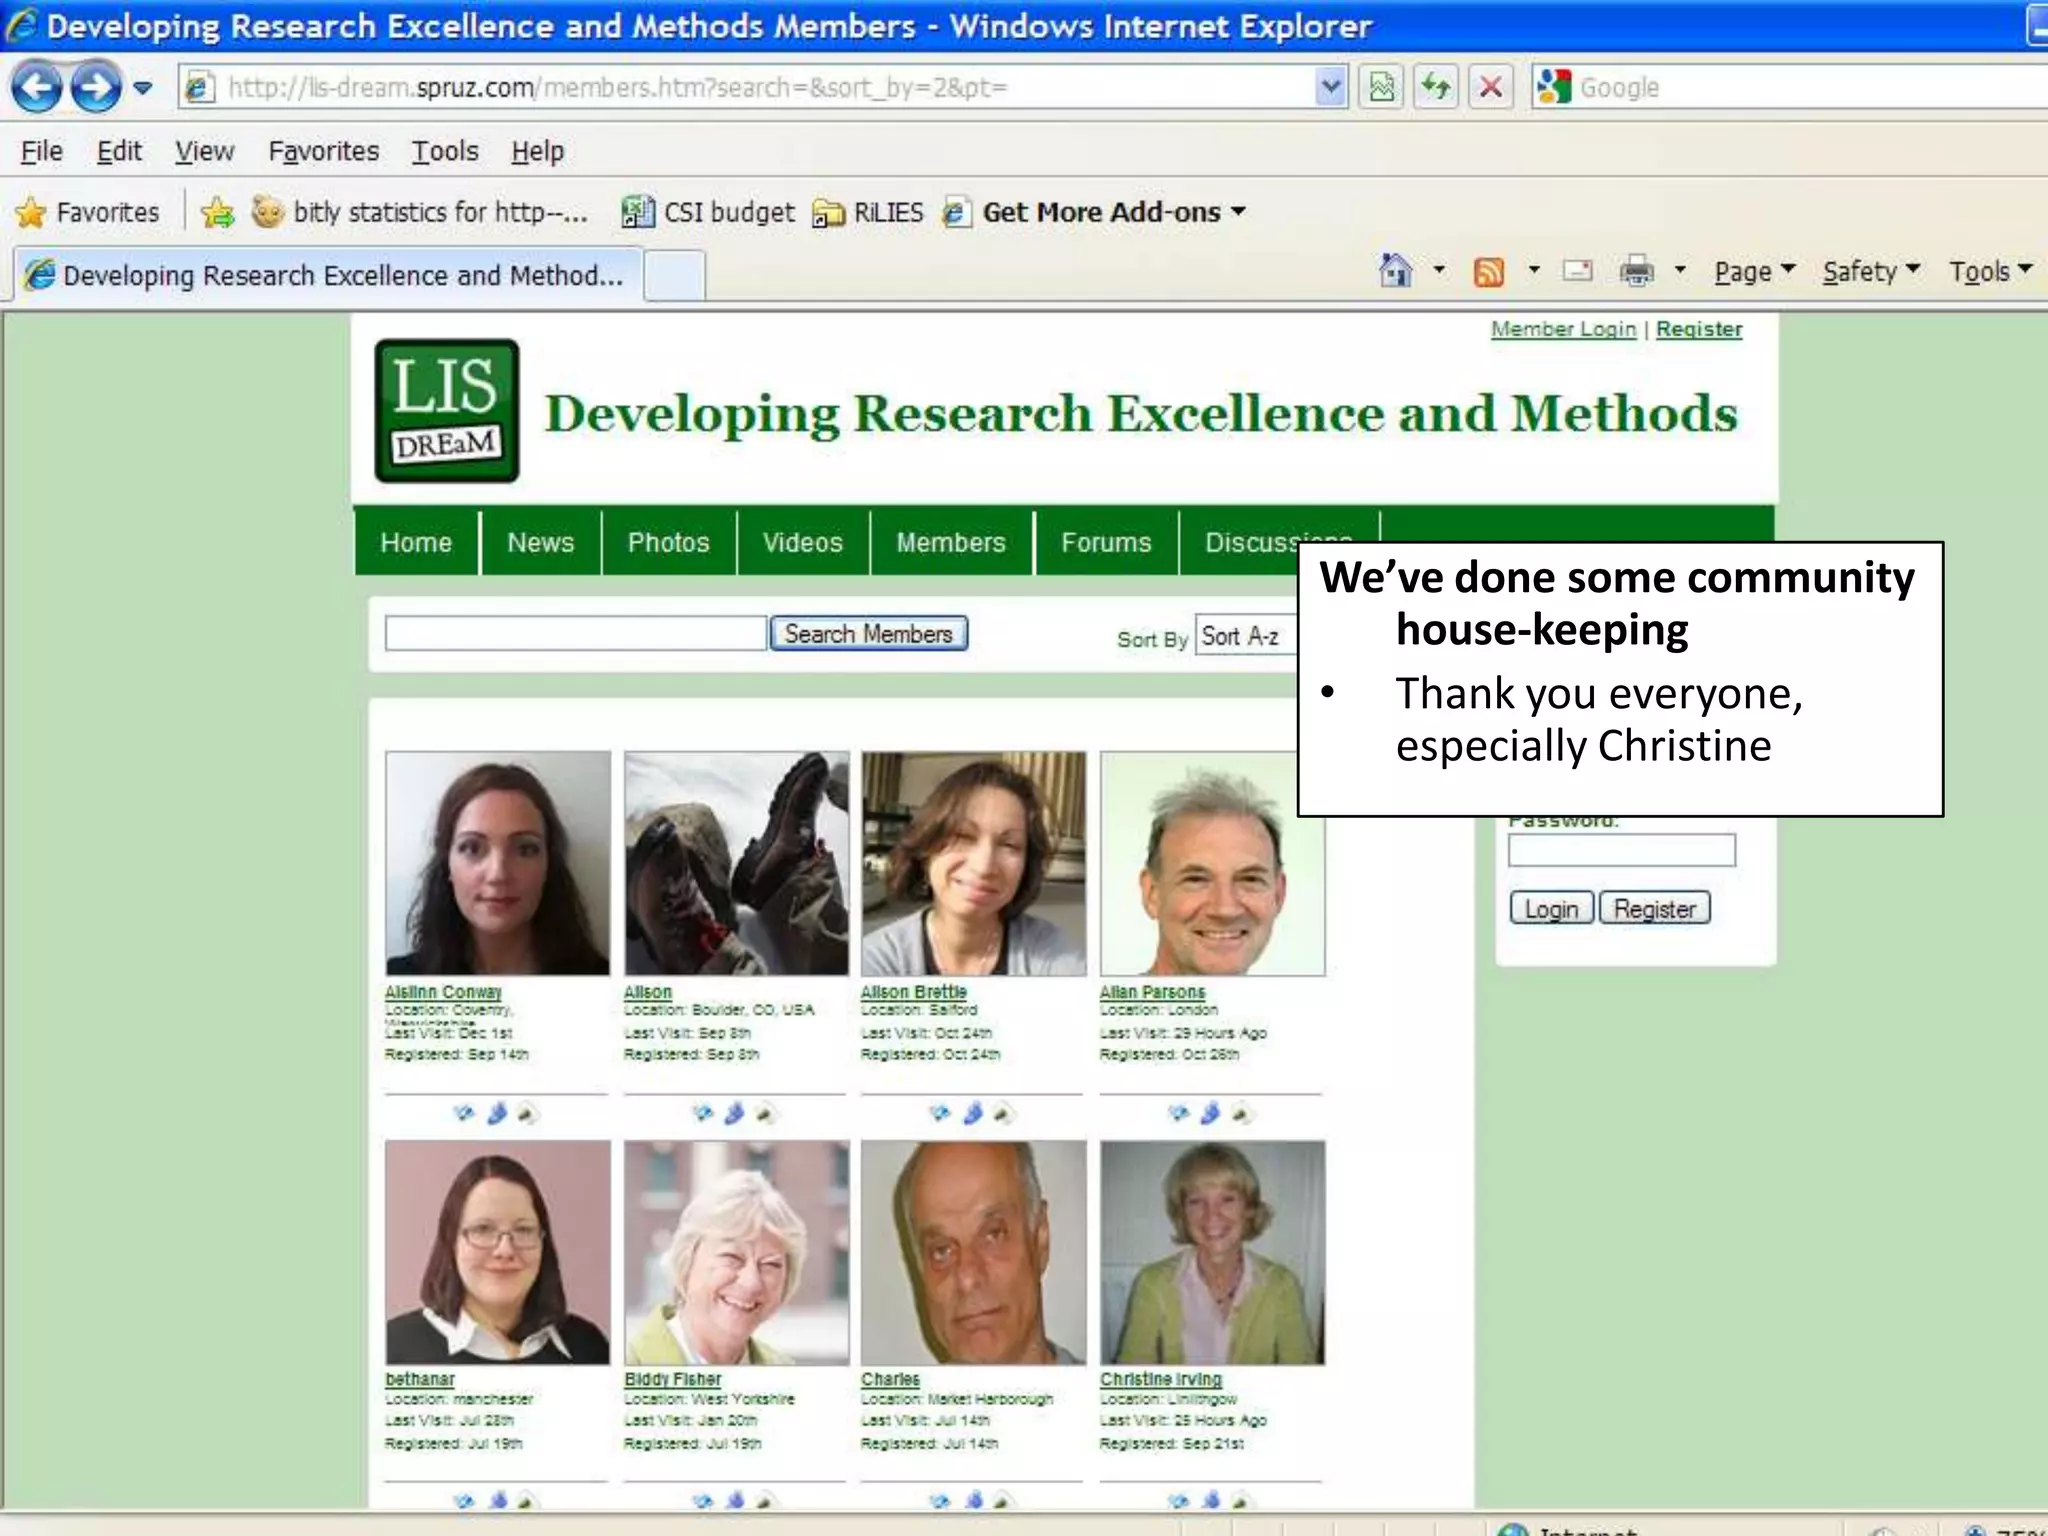Click the Add to Favorites star icon
This screenshot has height=1536, width=2048.
217,212
